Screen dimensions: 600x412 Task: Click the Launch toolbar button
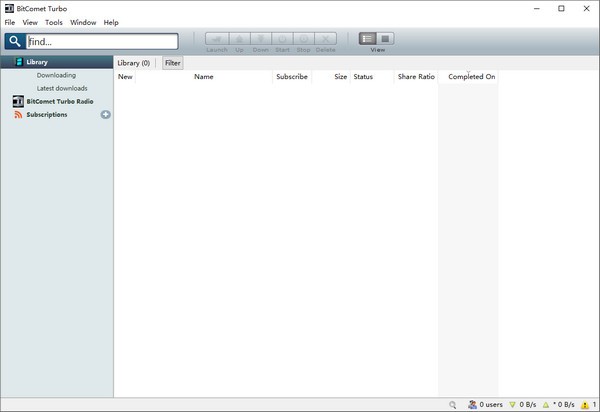coord(217,40)
